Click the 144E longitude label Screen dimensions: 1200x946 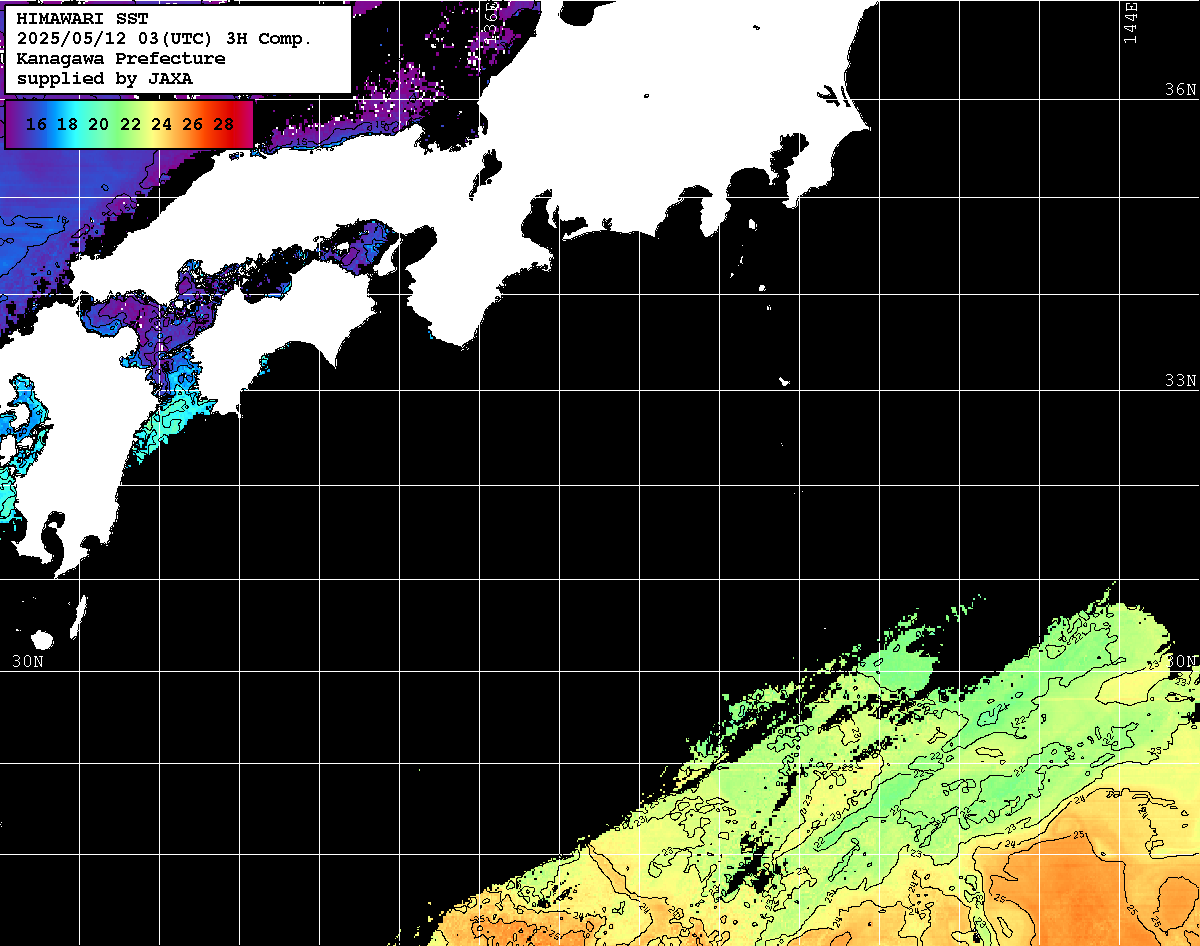pos(1131,22)
